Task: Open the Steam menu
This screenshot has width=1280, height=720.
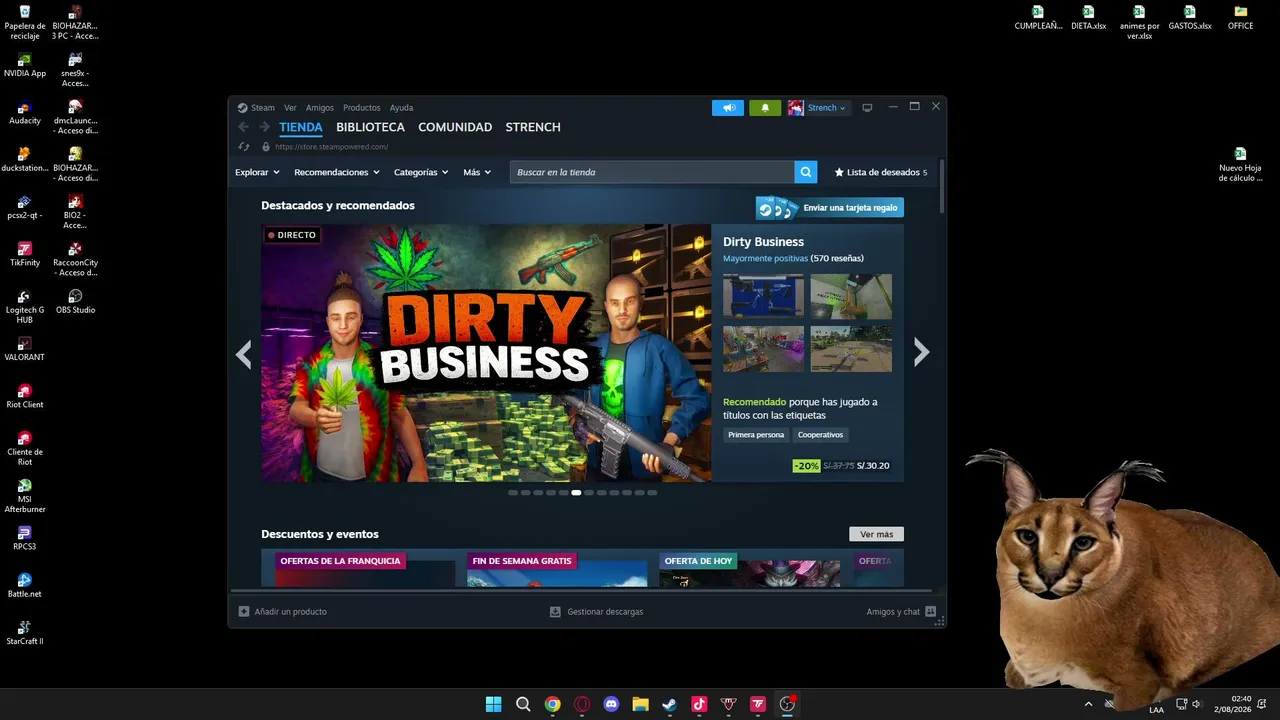Action: coord(263,108)
